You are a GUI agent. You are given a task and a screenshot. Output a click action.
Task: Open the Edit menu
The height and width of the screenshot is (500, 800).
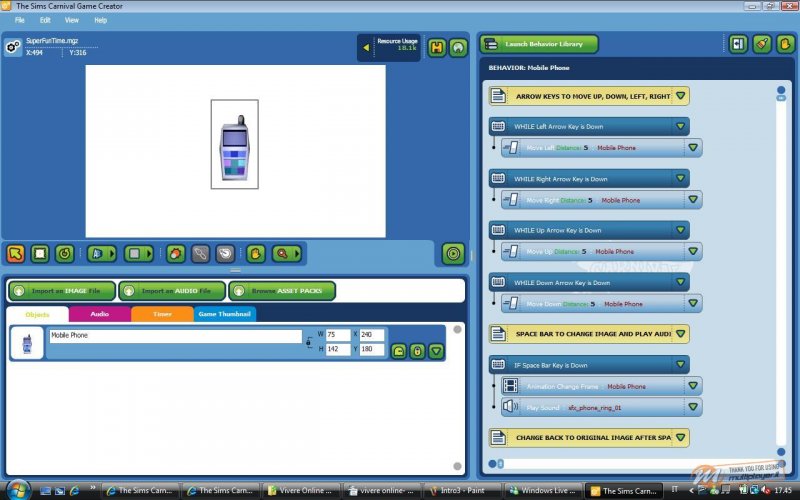pyautogui.click(x=45, y=20)
